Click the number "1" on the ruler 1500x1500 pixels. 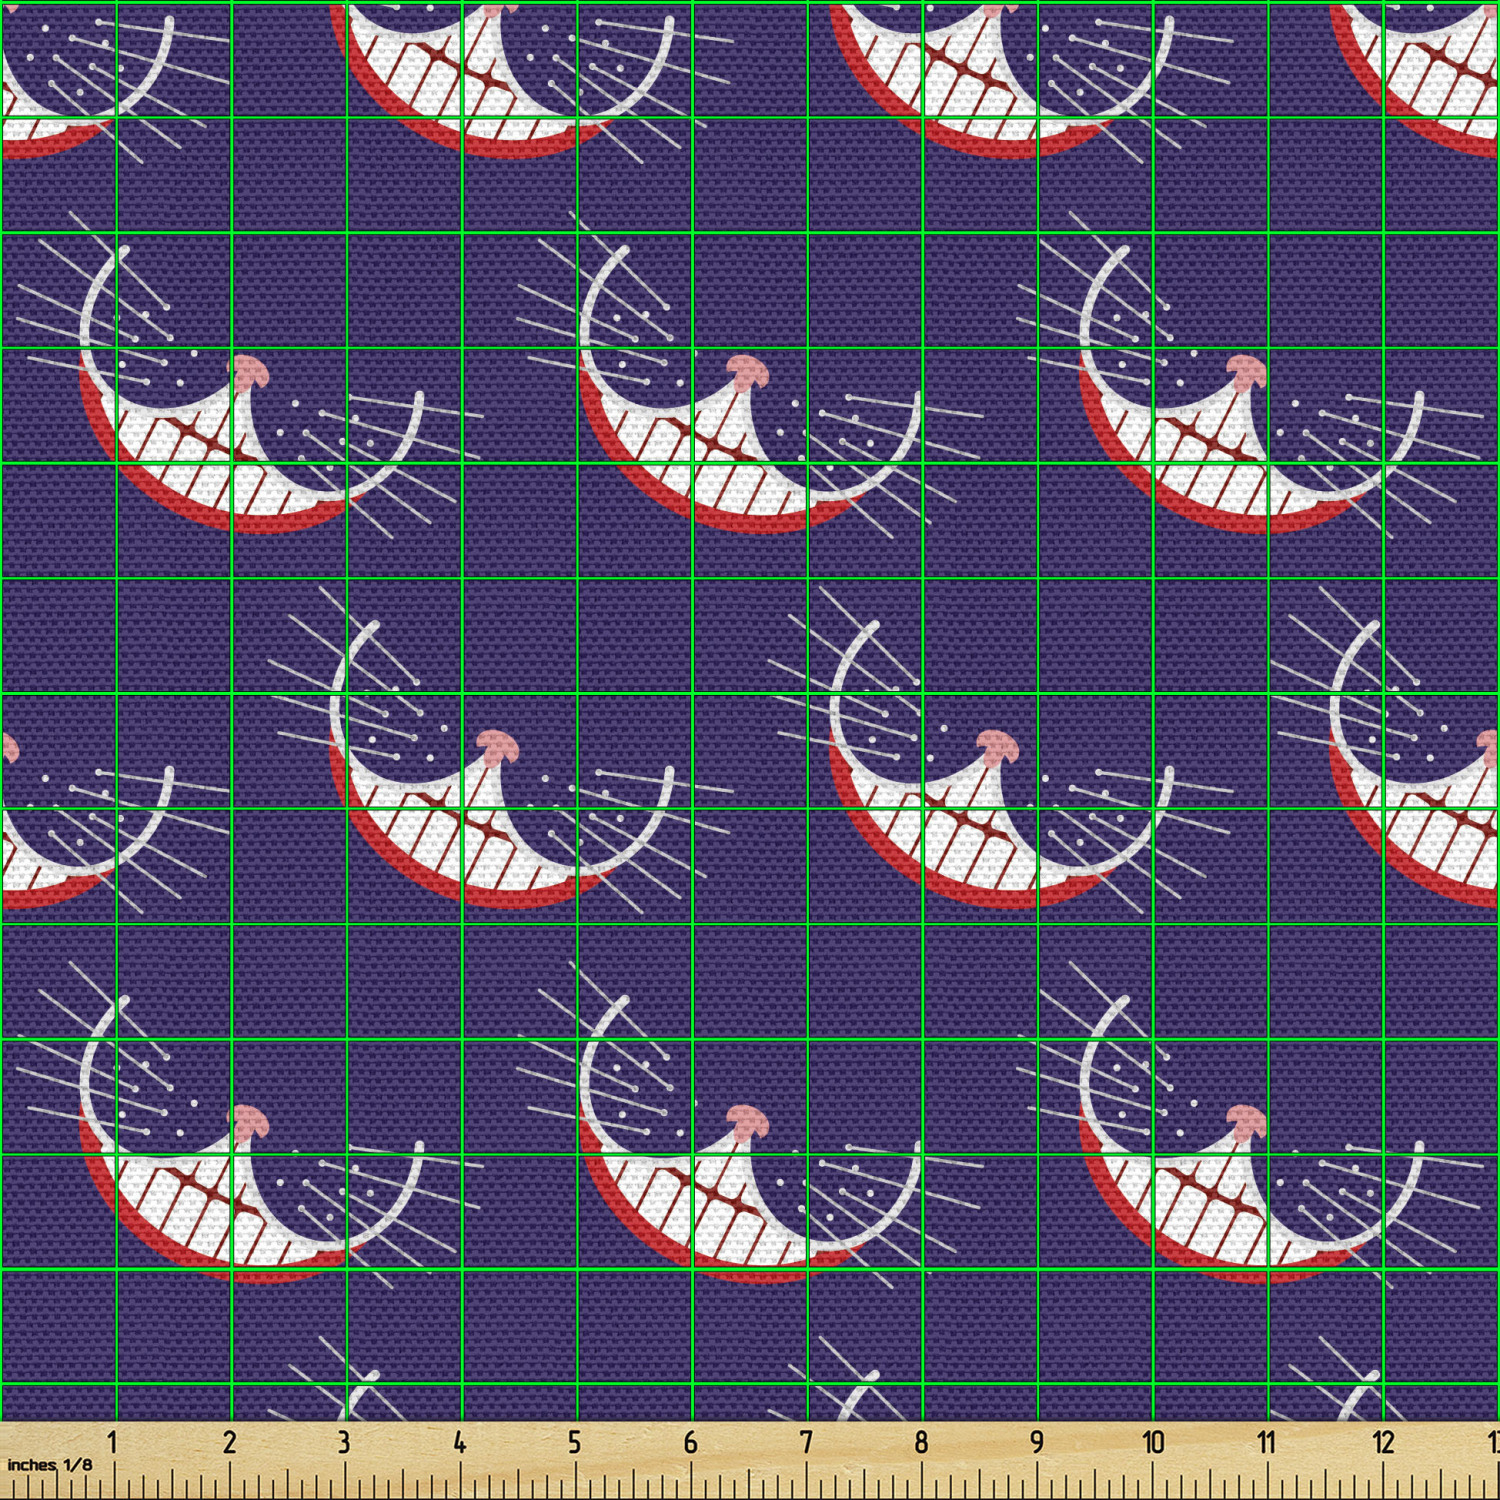pyautogui.click(x=112, y=1442)
